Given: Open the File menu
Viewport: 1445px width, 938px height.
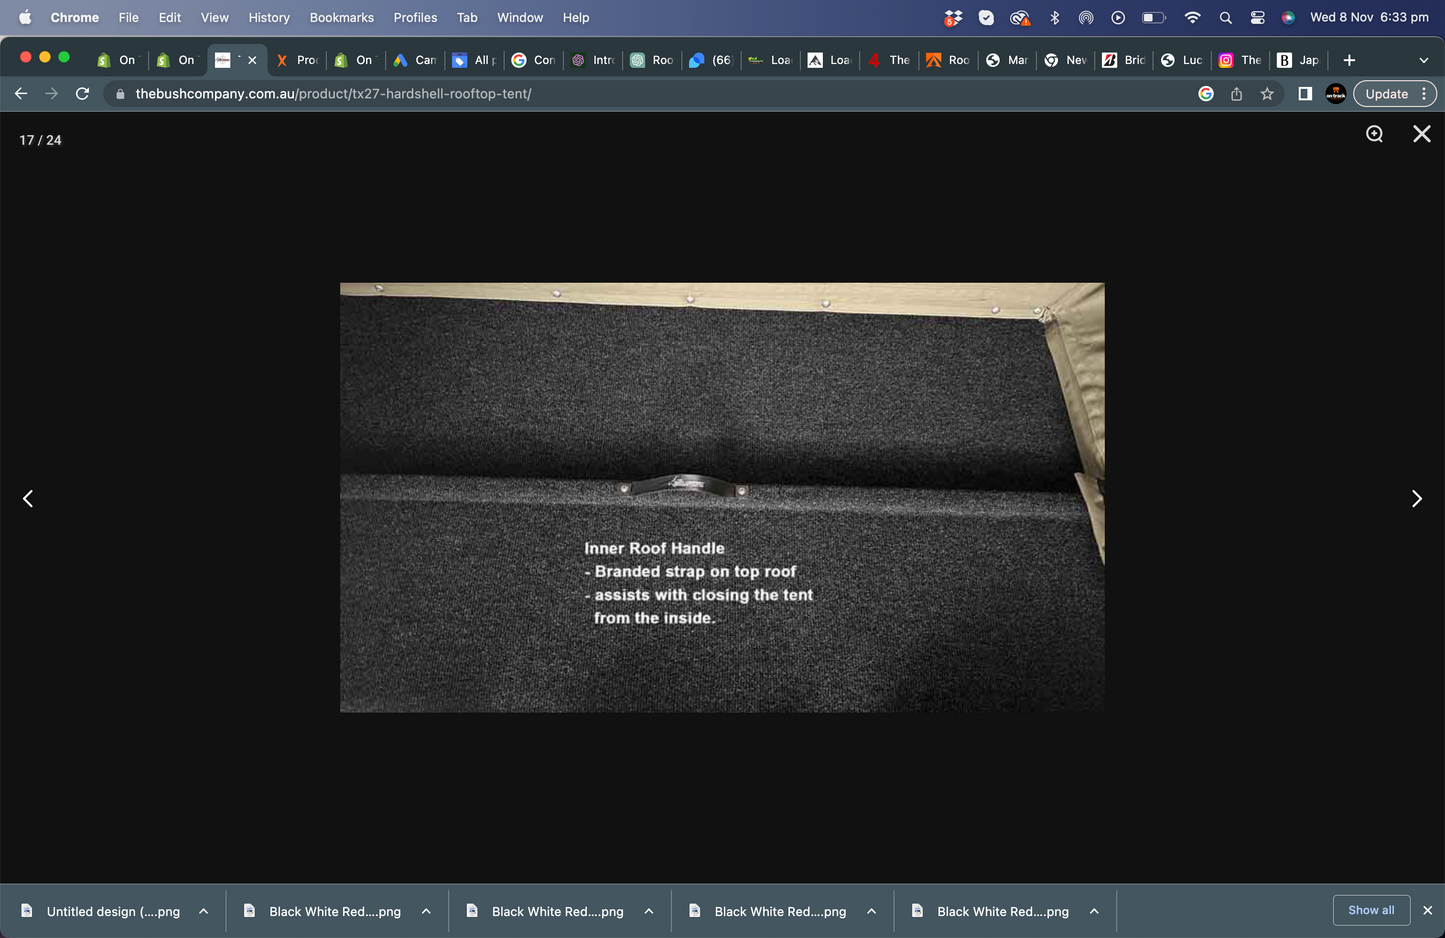Looking at the screenshot, I should 128,17.
